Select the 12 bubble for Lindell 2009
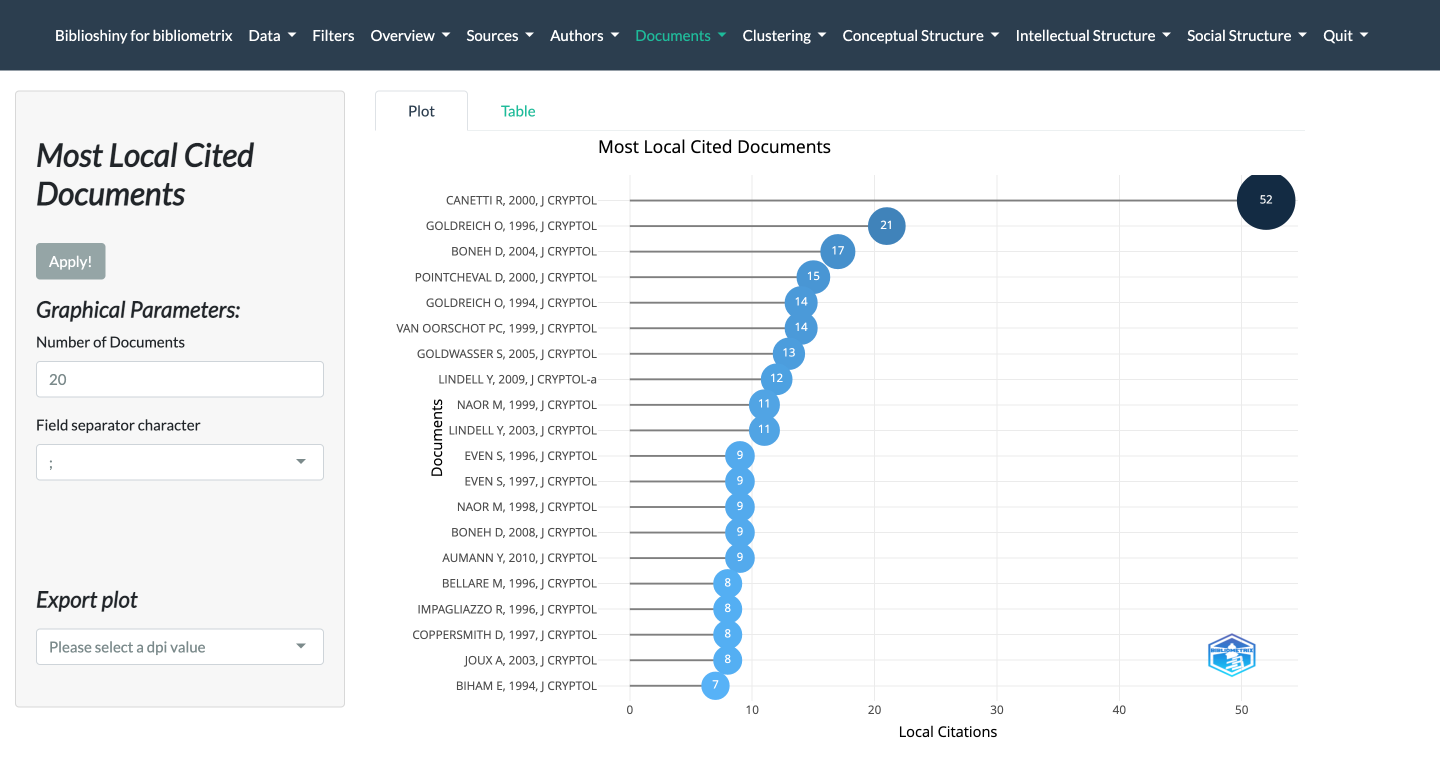Viewport: 1440px width, 763px height. point(776,379)
